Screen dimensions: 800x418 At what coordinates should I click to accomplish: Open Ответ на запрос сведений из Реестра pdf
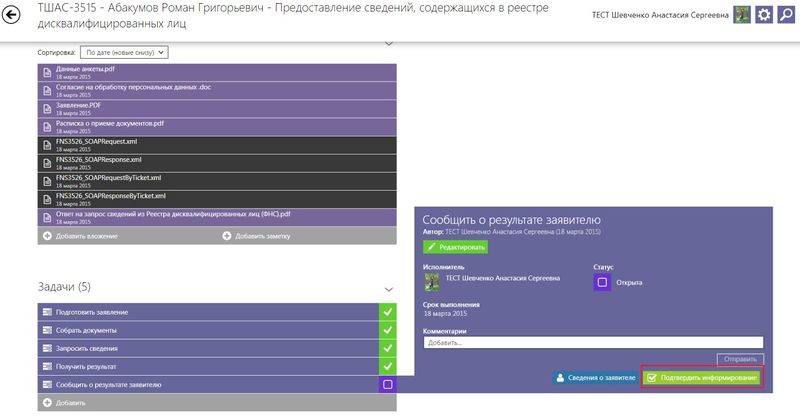[x=217, y=217]
